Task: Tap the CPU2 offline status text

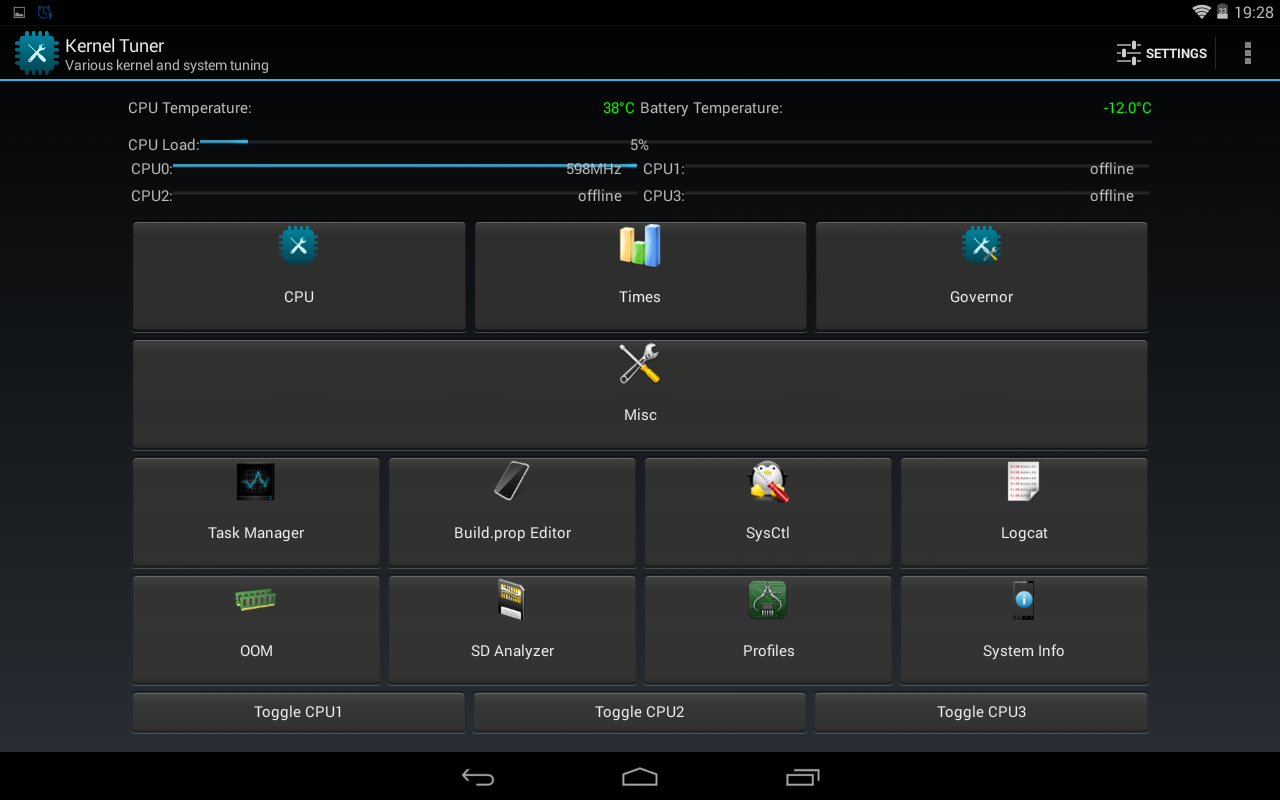Action: click(x=600, y=196)
